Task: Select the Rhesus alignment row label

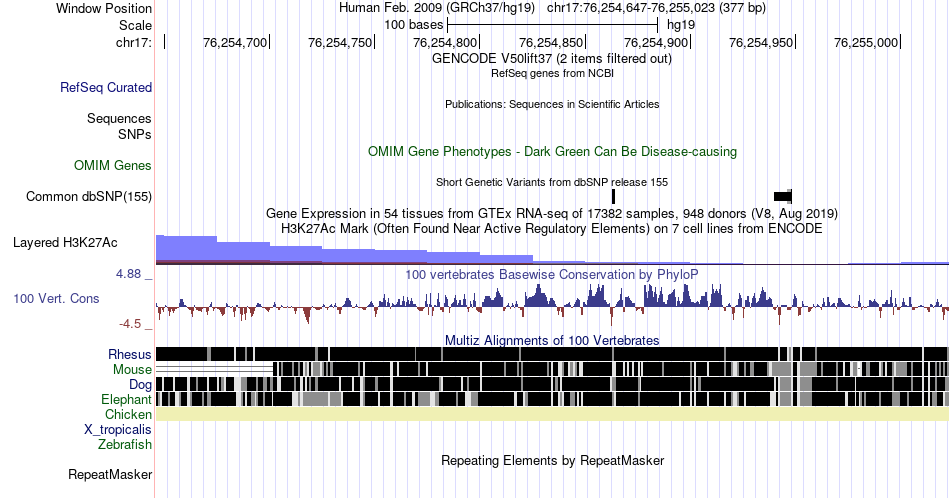Action: point(130,354)
